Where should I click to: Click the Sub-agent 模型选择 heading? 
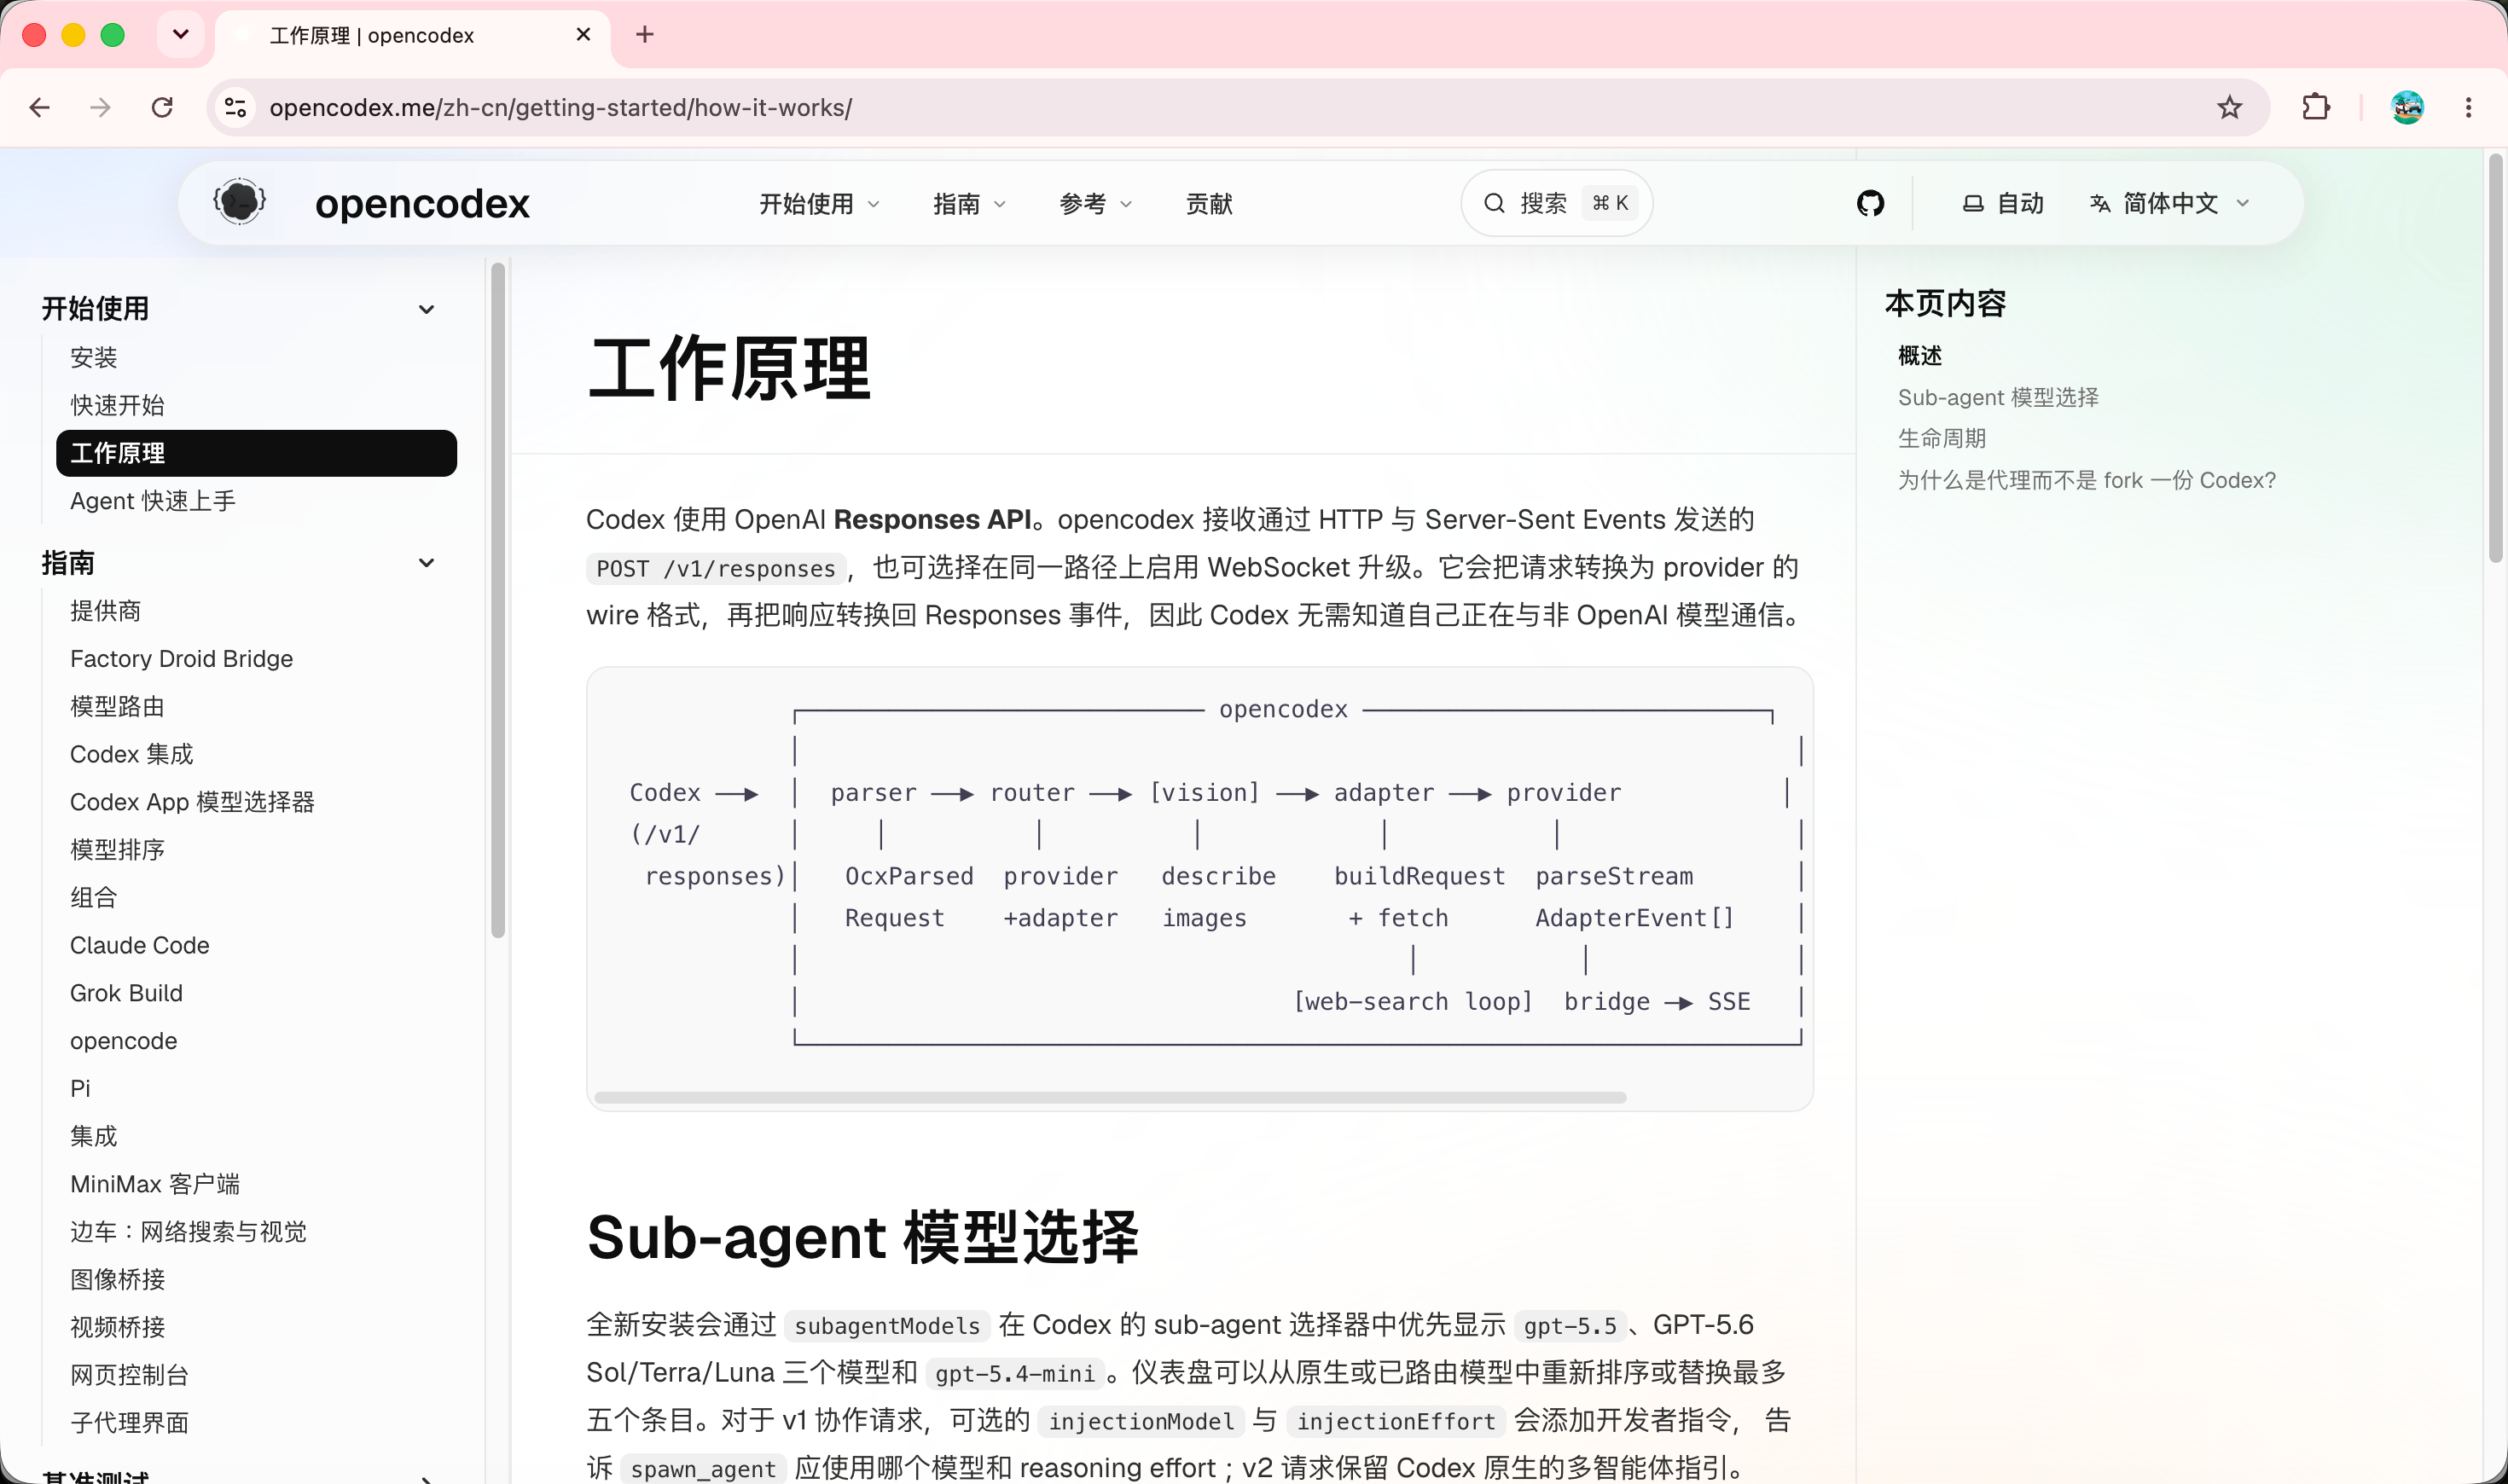click(862, 1237)
